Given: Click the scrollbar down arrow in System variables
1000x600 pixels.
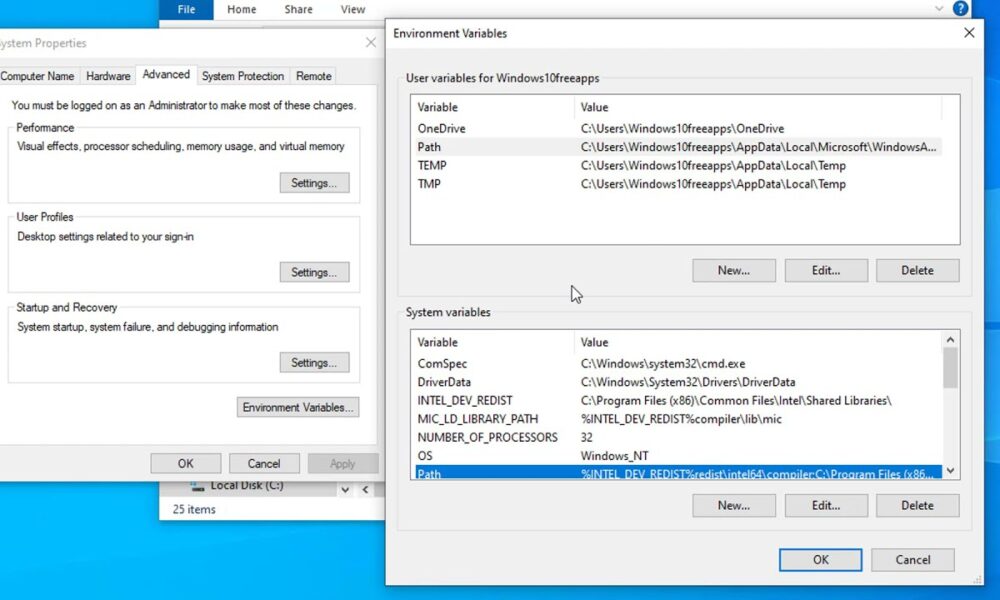Looking at the screenshot, I should pos(951,470).
